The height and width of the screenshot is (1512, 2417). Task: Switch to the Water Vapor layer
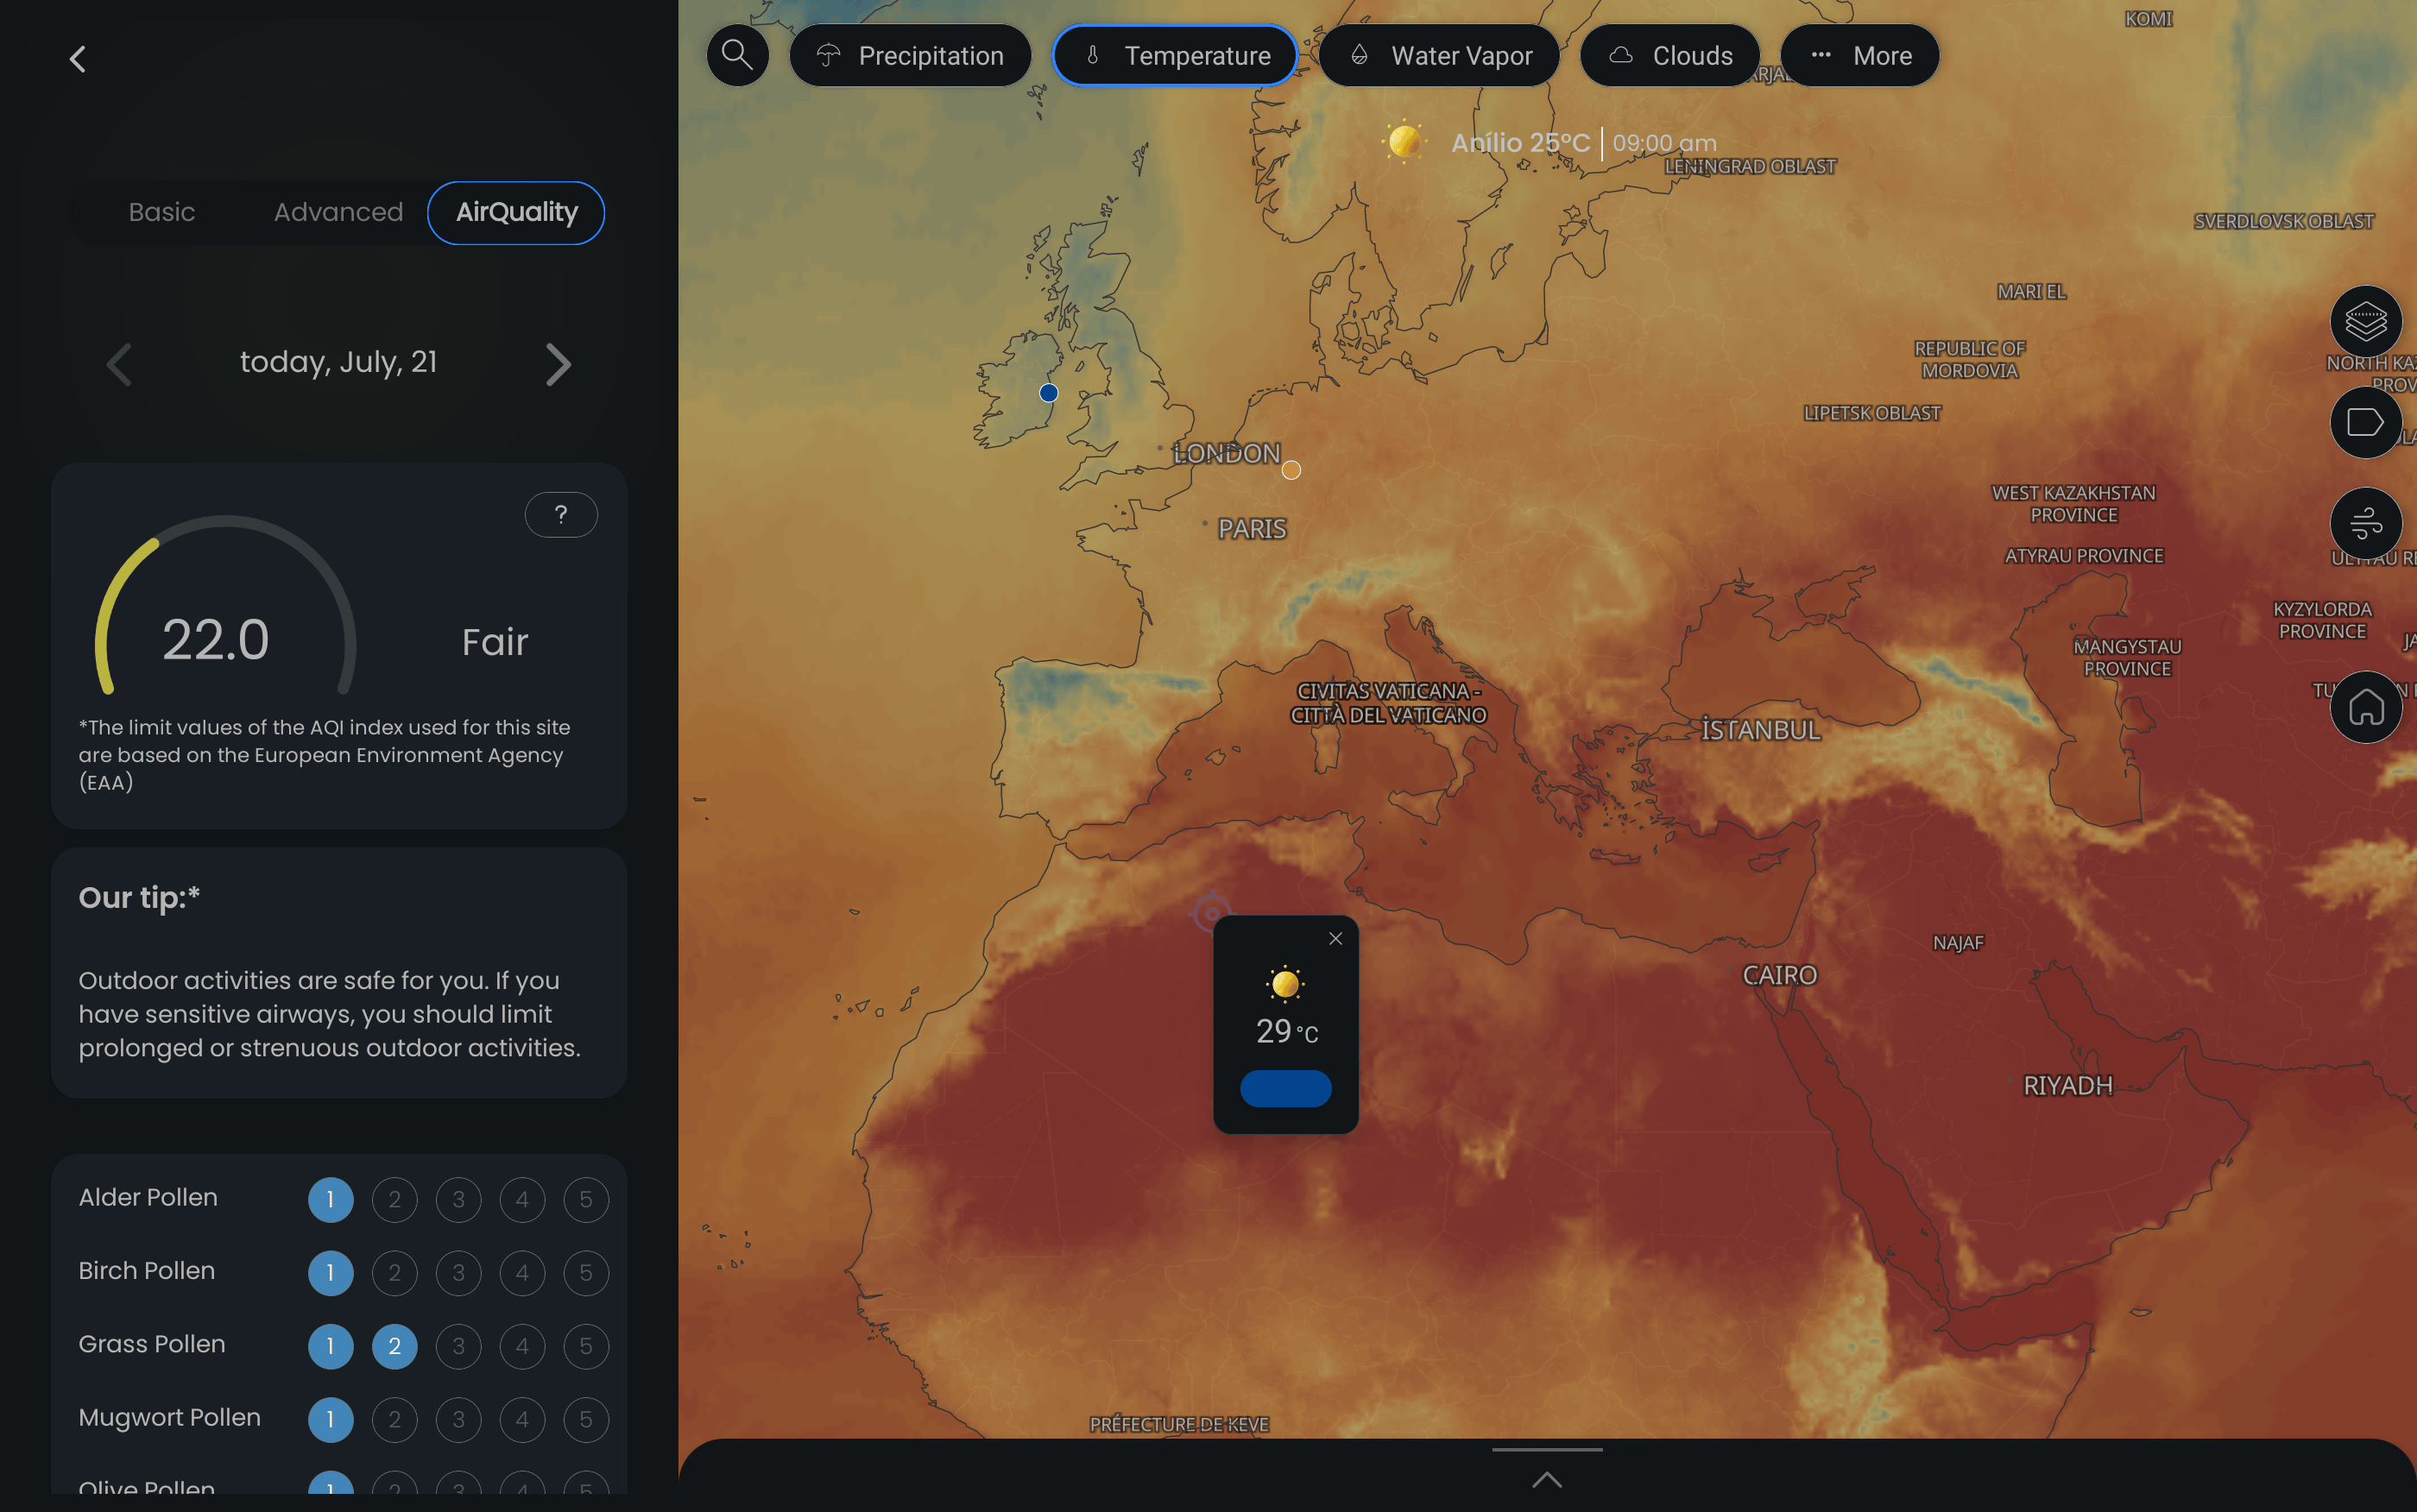(1439, 55)
